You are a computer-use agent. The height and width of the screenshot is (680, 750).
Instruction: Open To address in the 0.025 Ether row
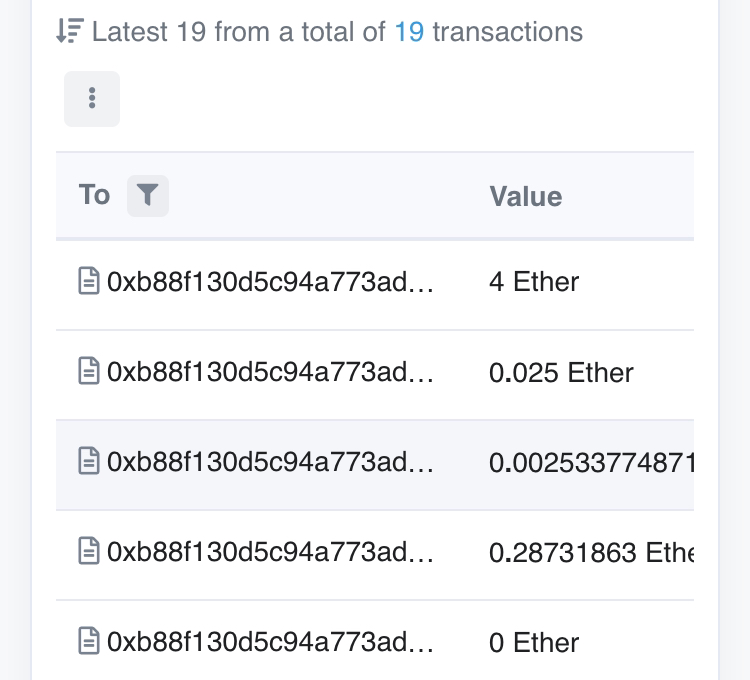tap(270, 372)
